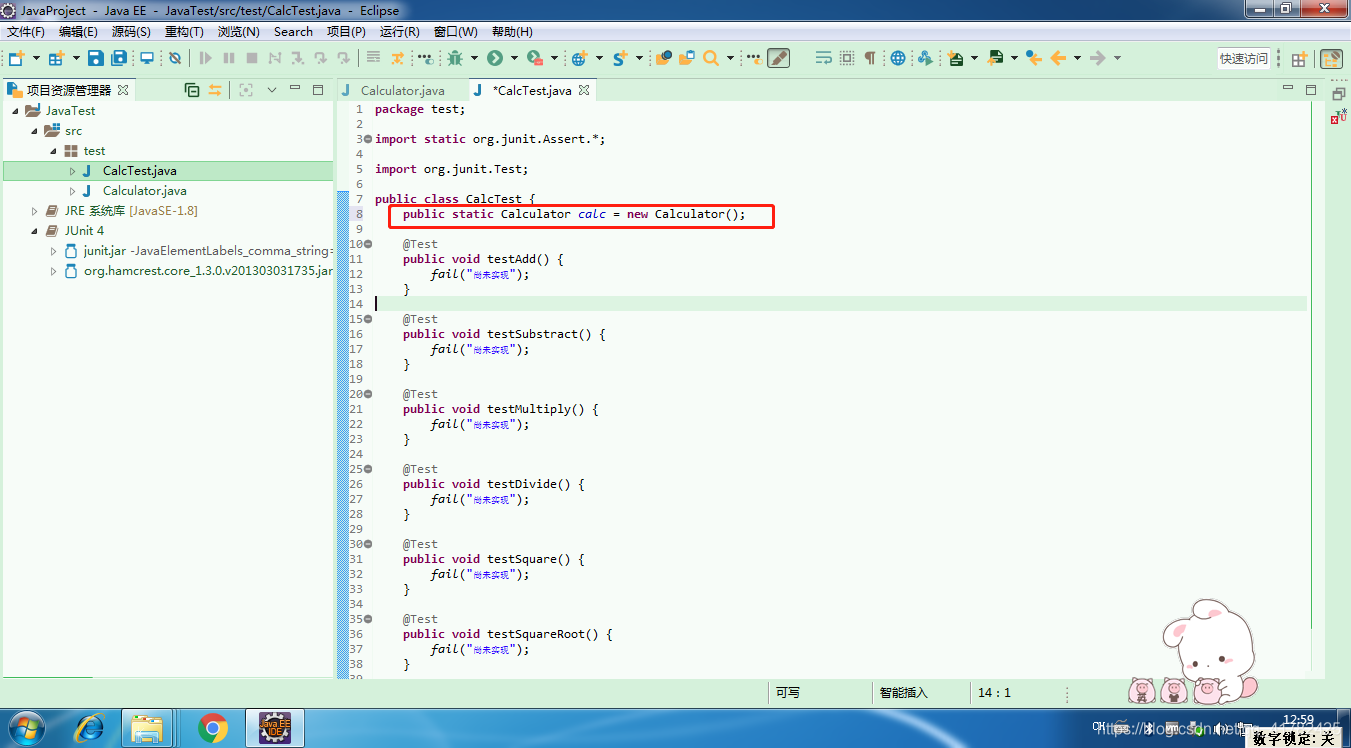Screen dimensions: 1351x748
Task: Click the 可写 status bar field
Action: coord(787,692)
